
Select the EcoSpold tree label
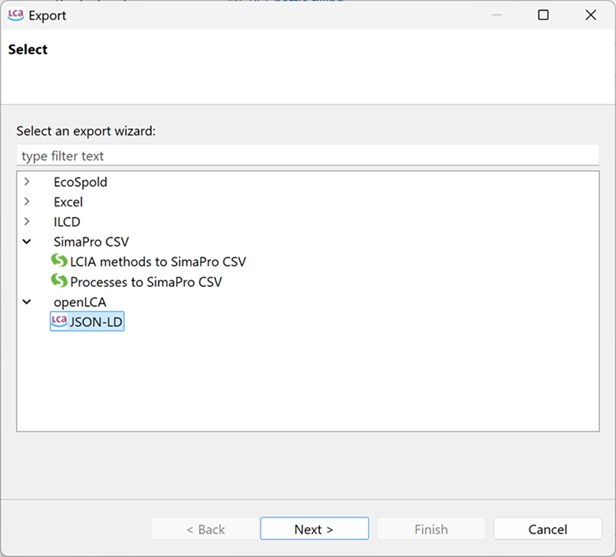pyautogui.click(x=81, y=182)
